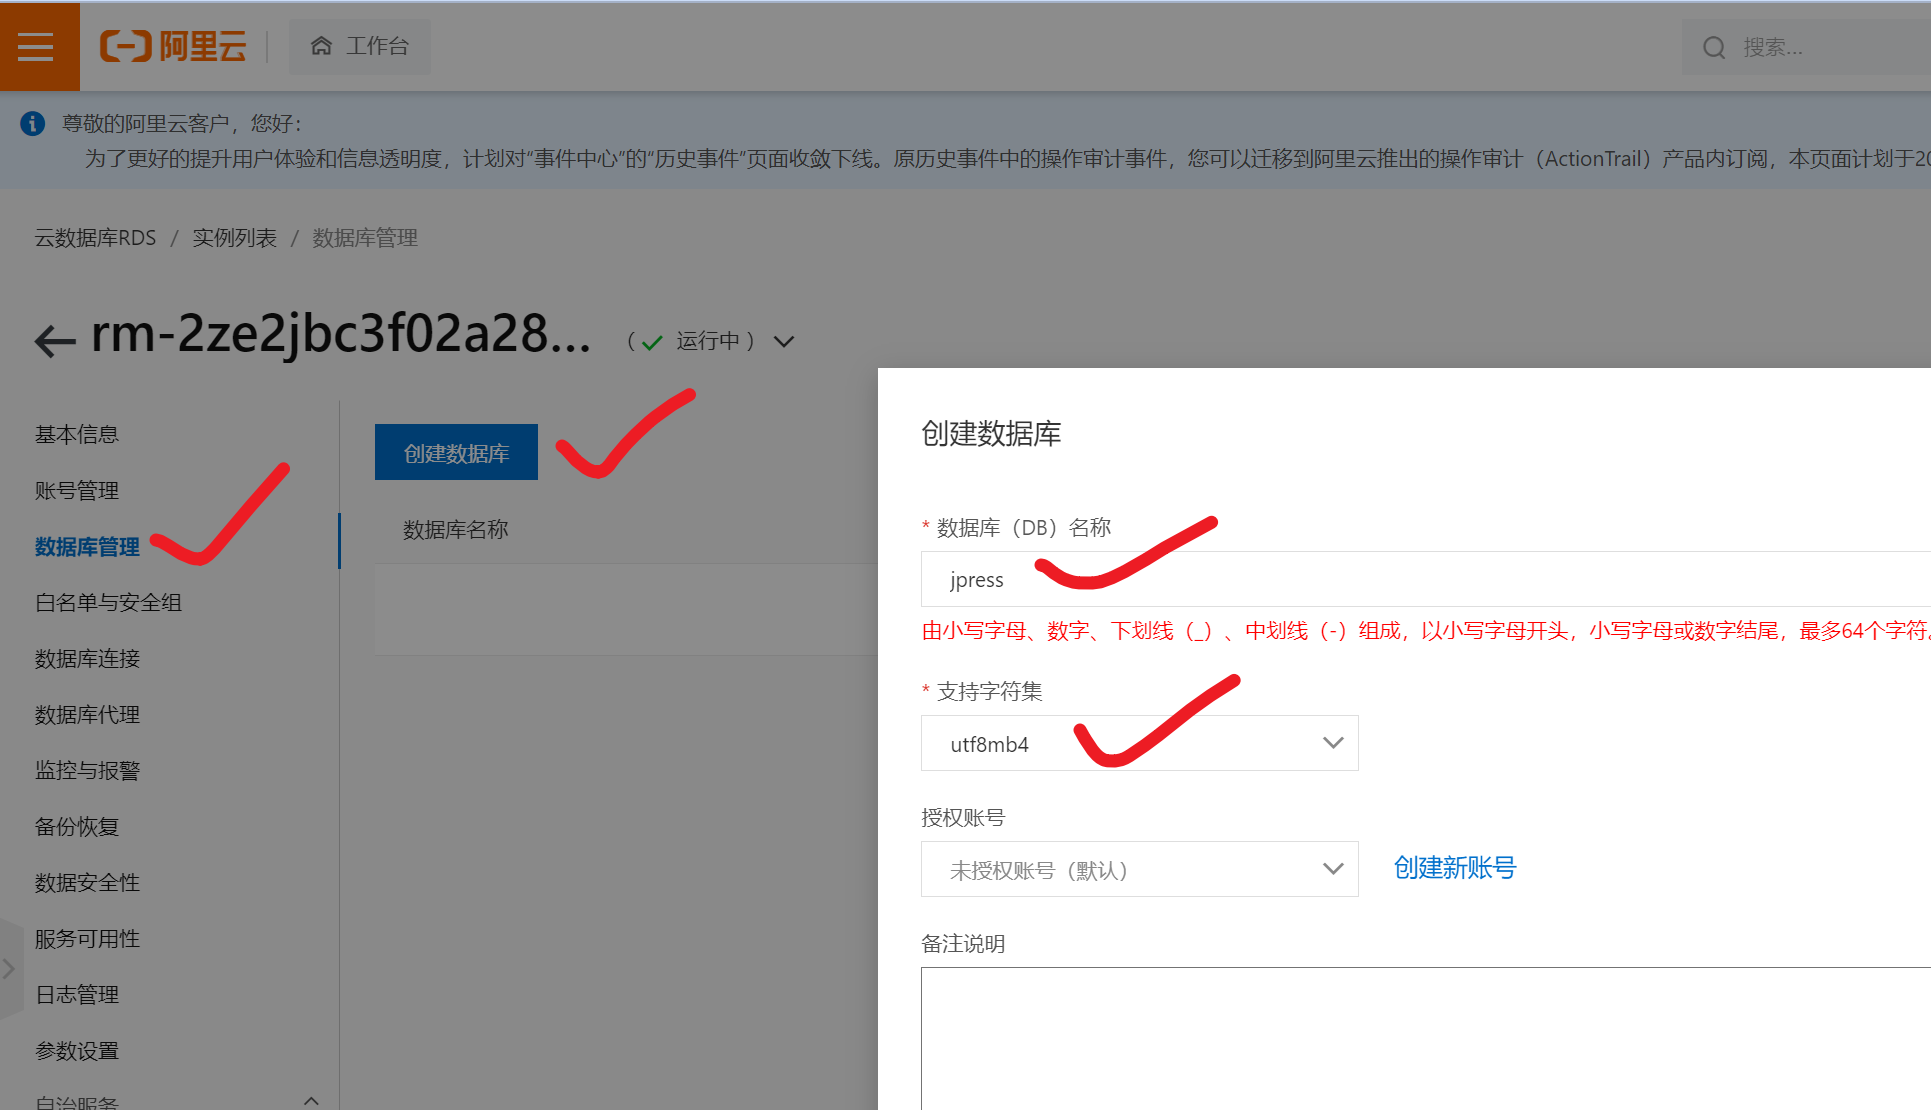Image resolution: width=1931 pixels, height=1110 pixels.
Task: Click the blue info notice icon
Action: pyautogui.click(x=32, y=123)
